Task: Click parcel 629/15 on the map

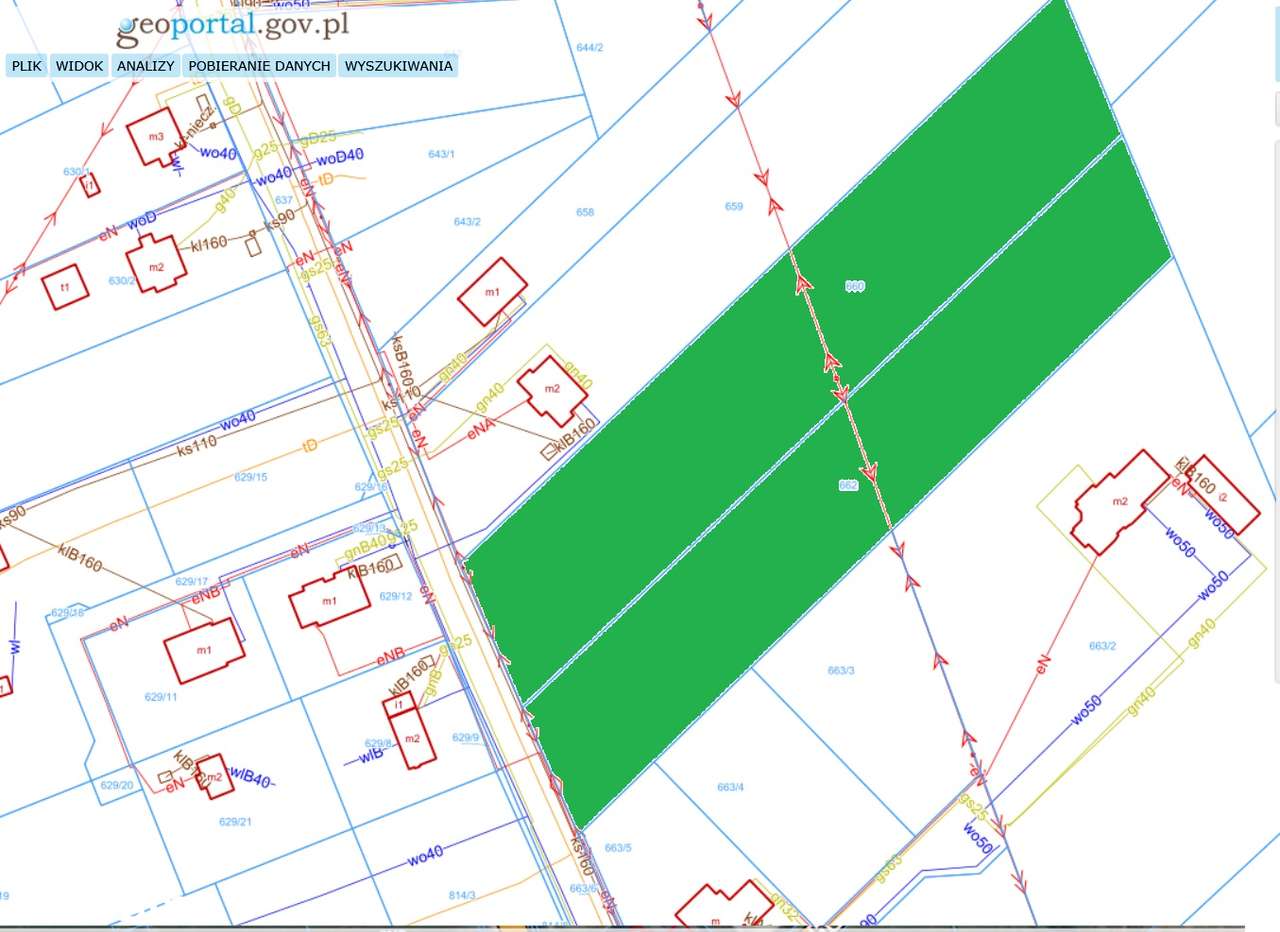Action: [253, 476]
